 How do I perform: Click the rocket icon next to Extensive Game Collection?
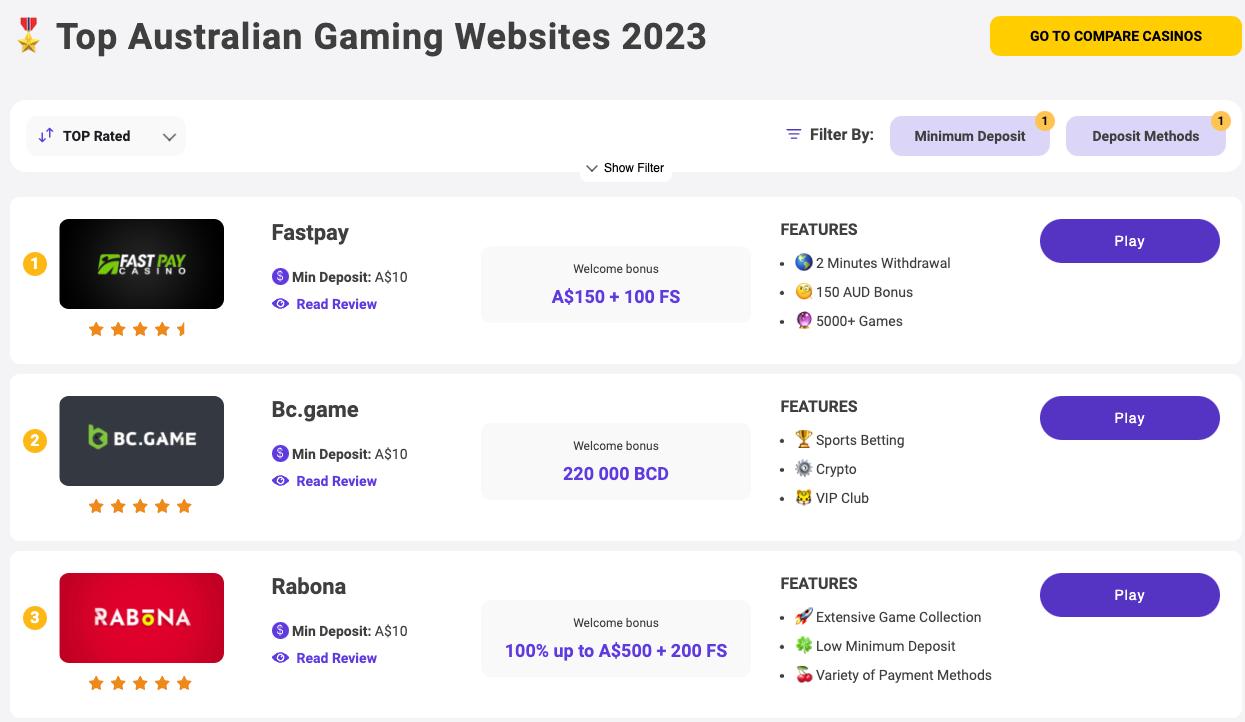tap(804, 616)
